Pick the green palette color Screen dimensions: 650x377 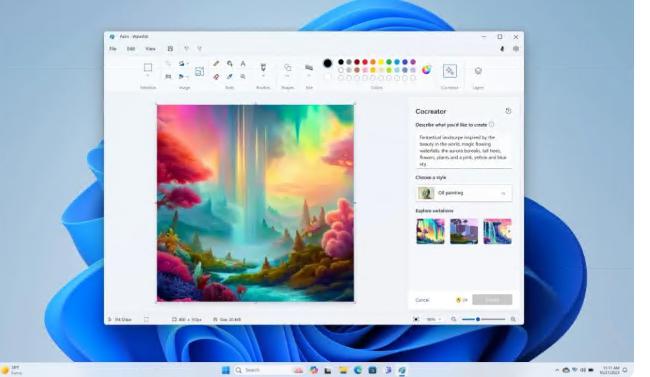(x=389, y=62)
